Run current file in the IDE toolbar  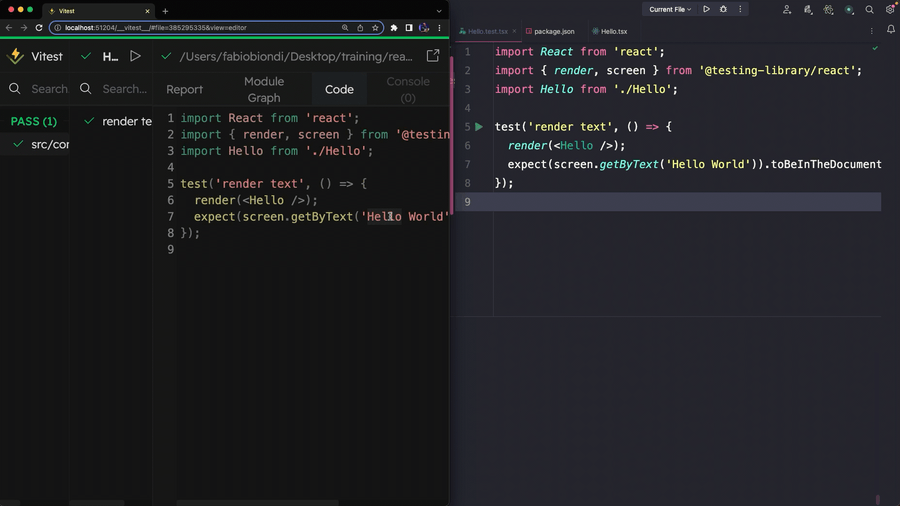pyautogui.click(x=706, y=9)
